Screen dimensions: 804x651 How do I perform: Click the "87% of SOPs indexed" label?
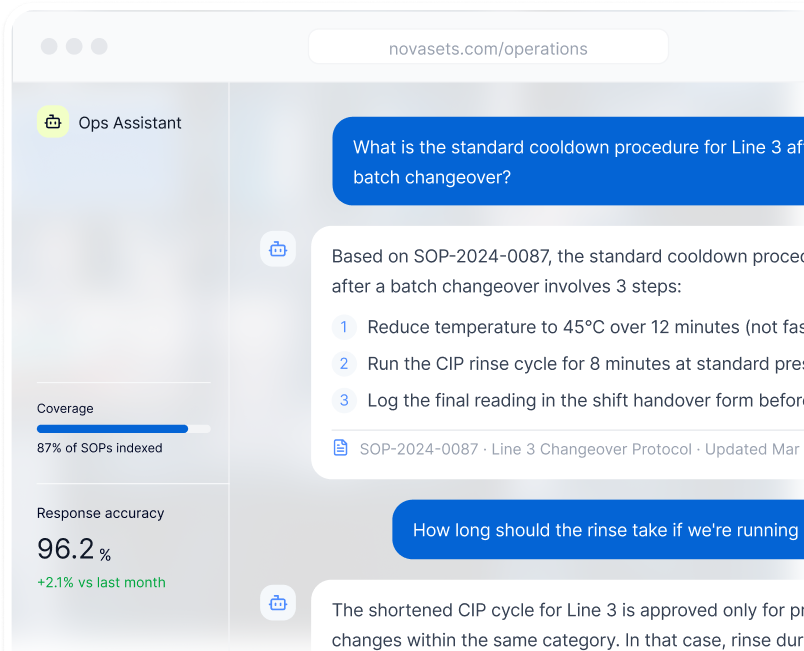click(100, 448)
